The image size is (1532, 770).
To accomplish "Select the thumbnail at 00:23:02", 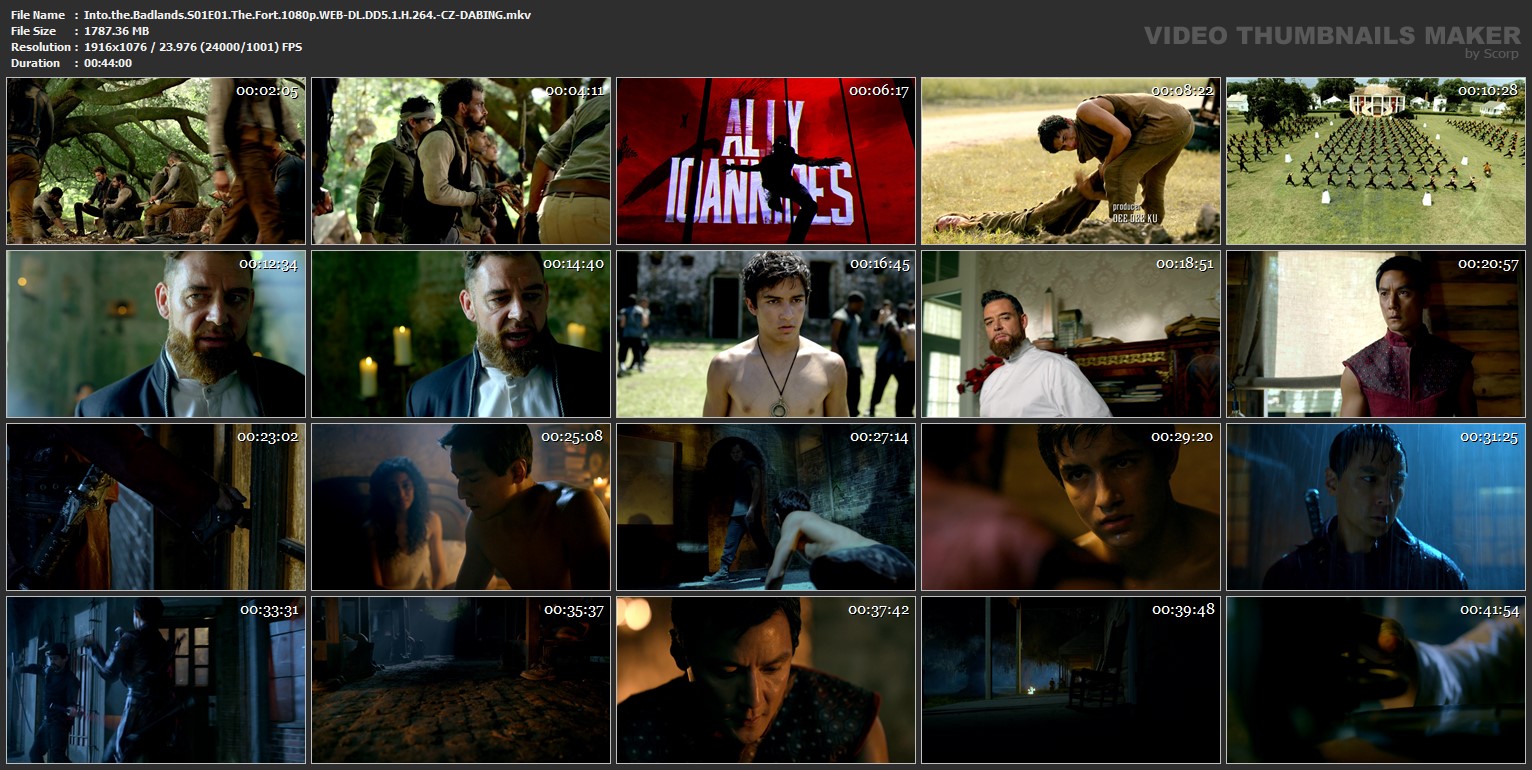I will pyautogui.click(x=156, y=507).
